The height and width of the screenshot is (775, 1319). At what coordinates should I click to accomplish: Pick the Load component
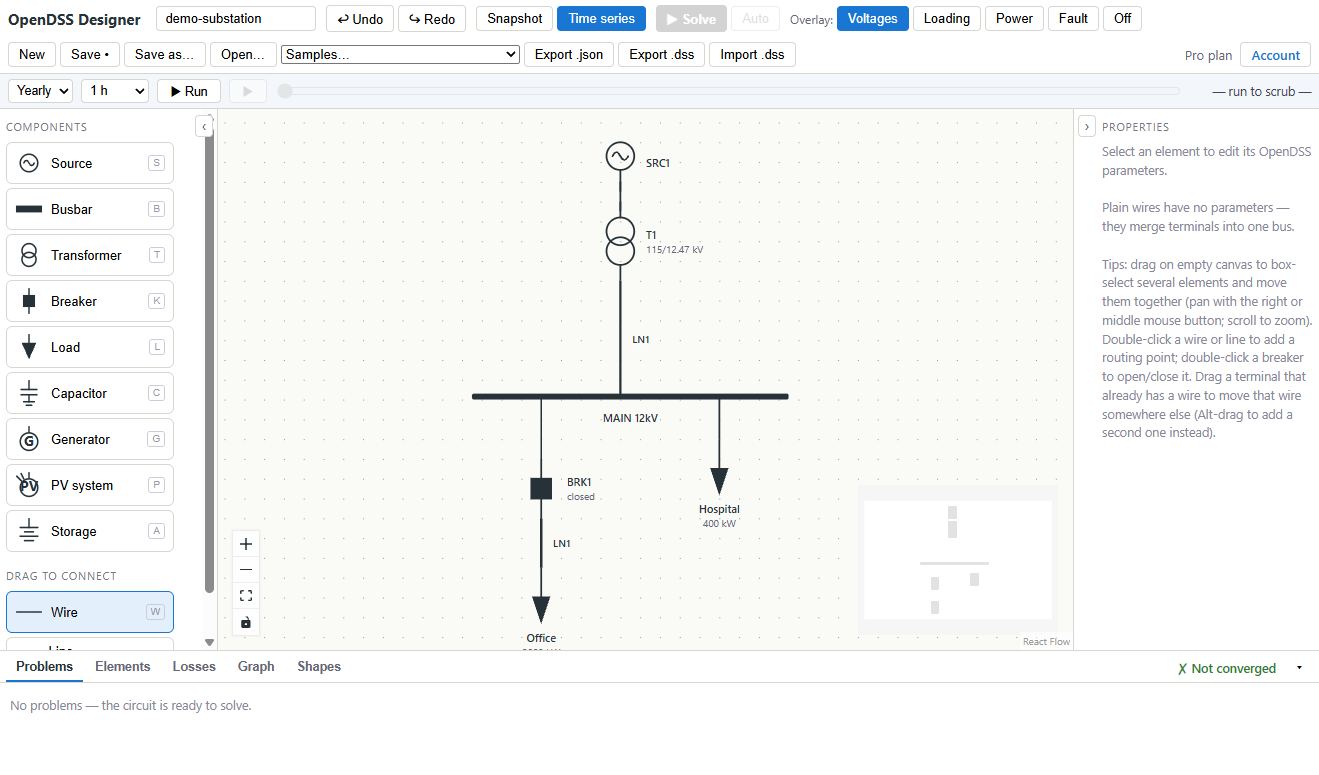point(90,347)
